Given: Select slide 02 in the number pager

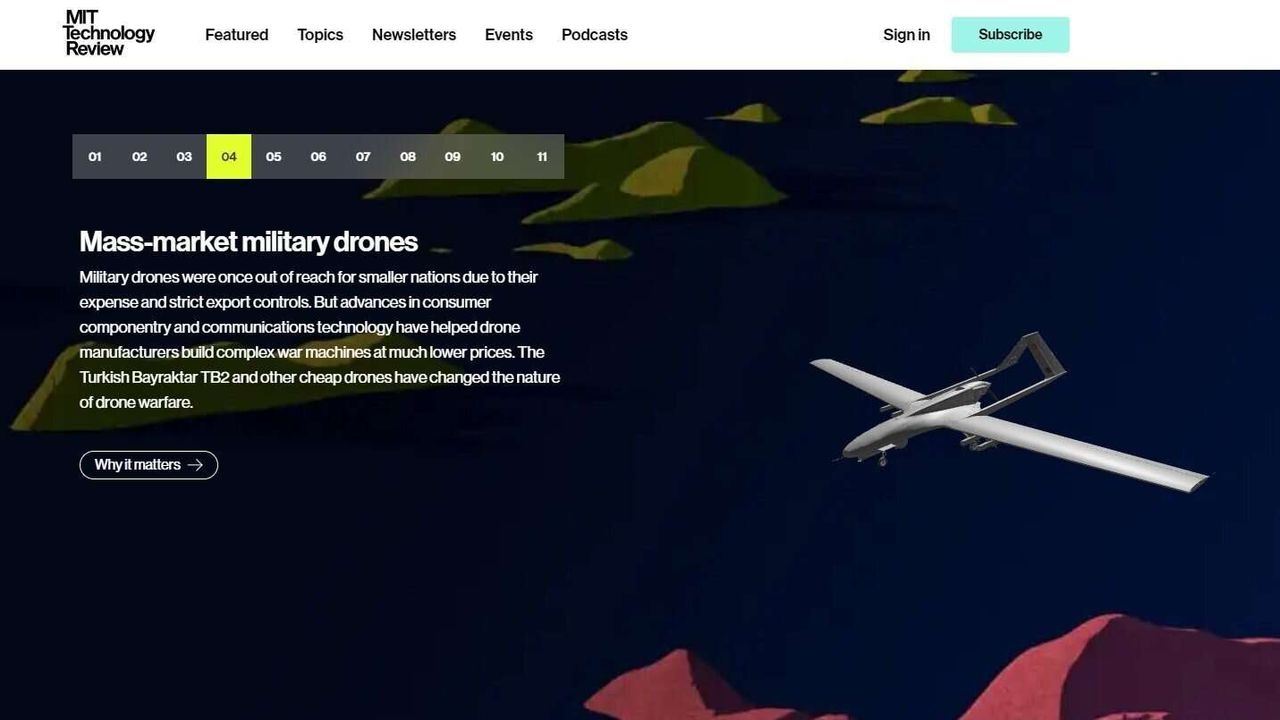Looking at the screenshot, I should pyautogui.click(x=140, y=157).
